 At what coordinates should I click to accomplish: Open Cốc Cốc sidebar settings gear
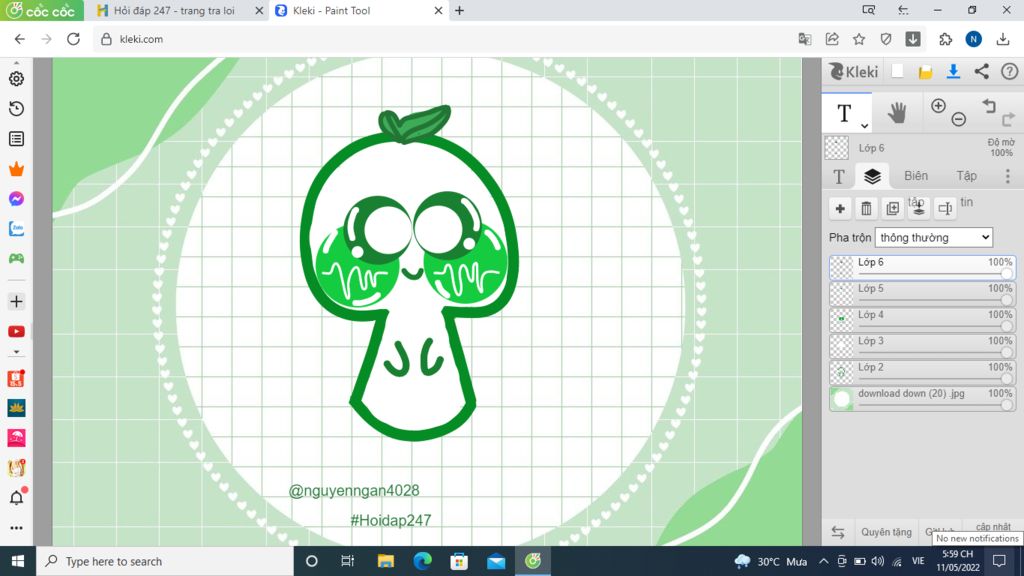pyautogui.click(x=16, y=78)
